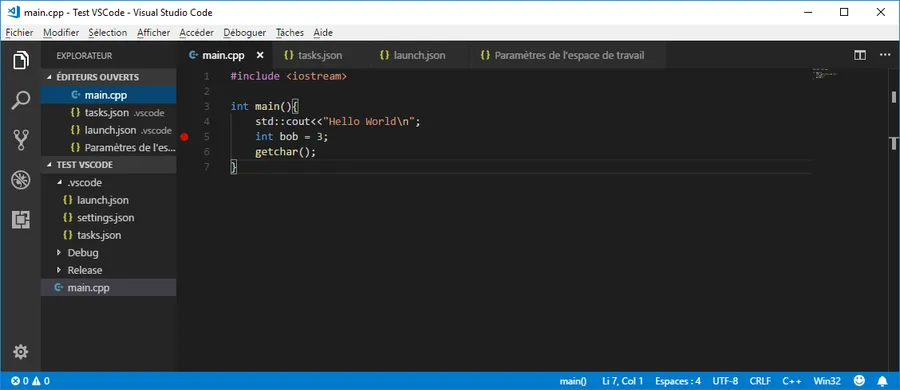Change file encoding UTF-8
Screen dimensions: 900x390
726,381
